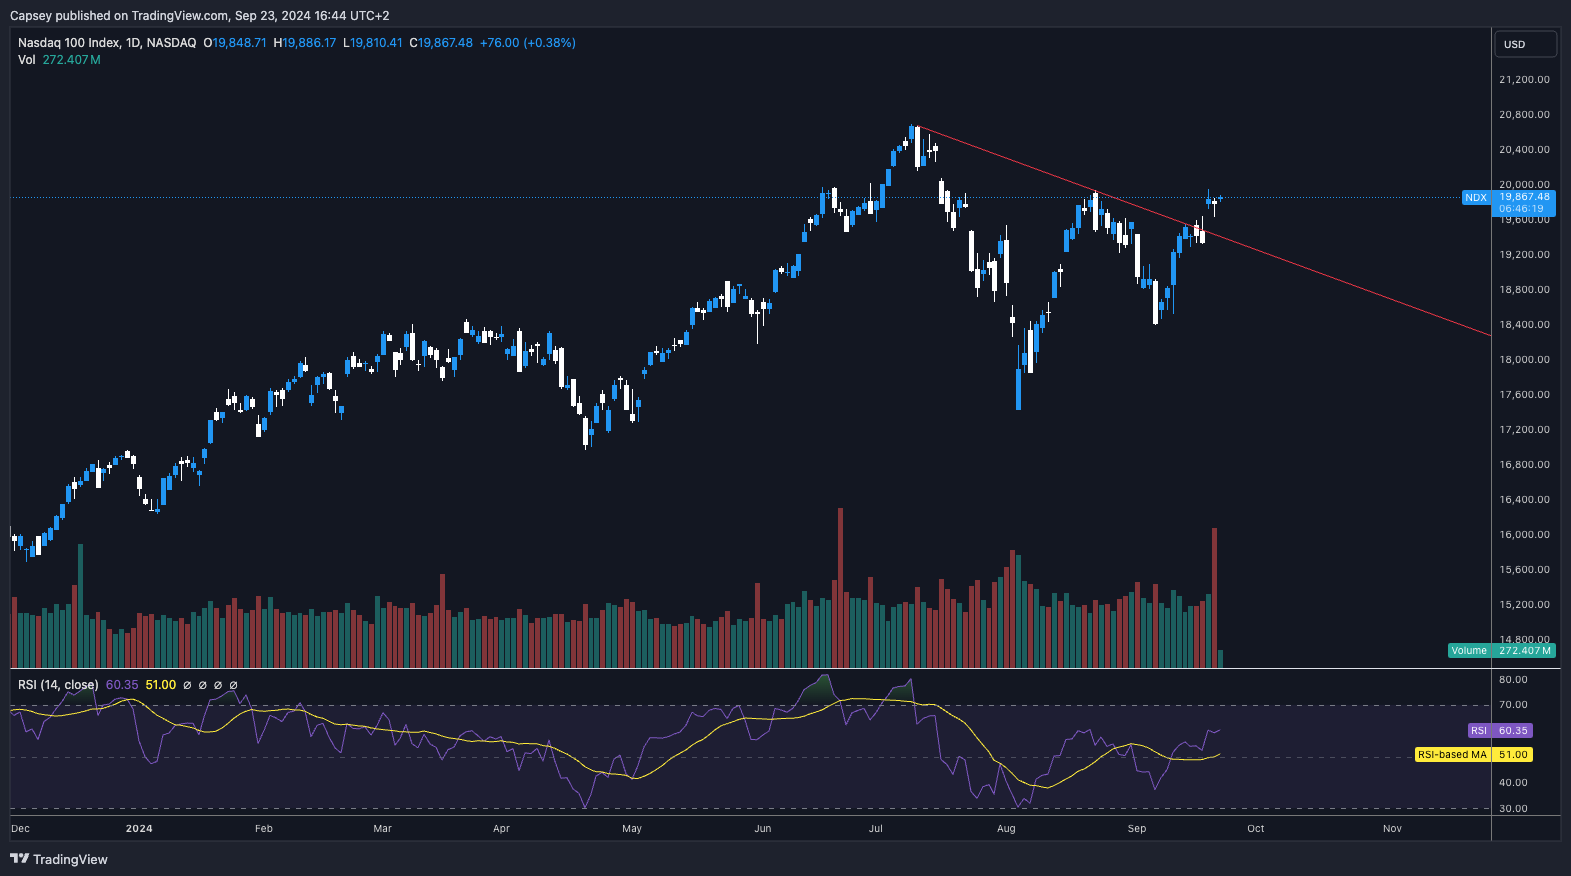Click the green Volume label on price axis
This screenshot has height=876, width=1571.
pos(1469,651)
